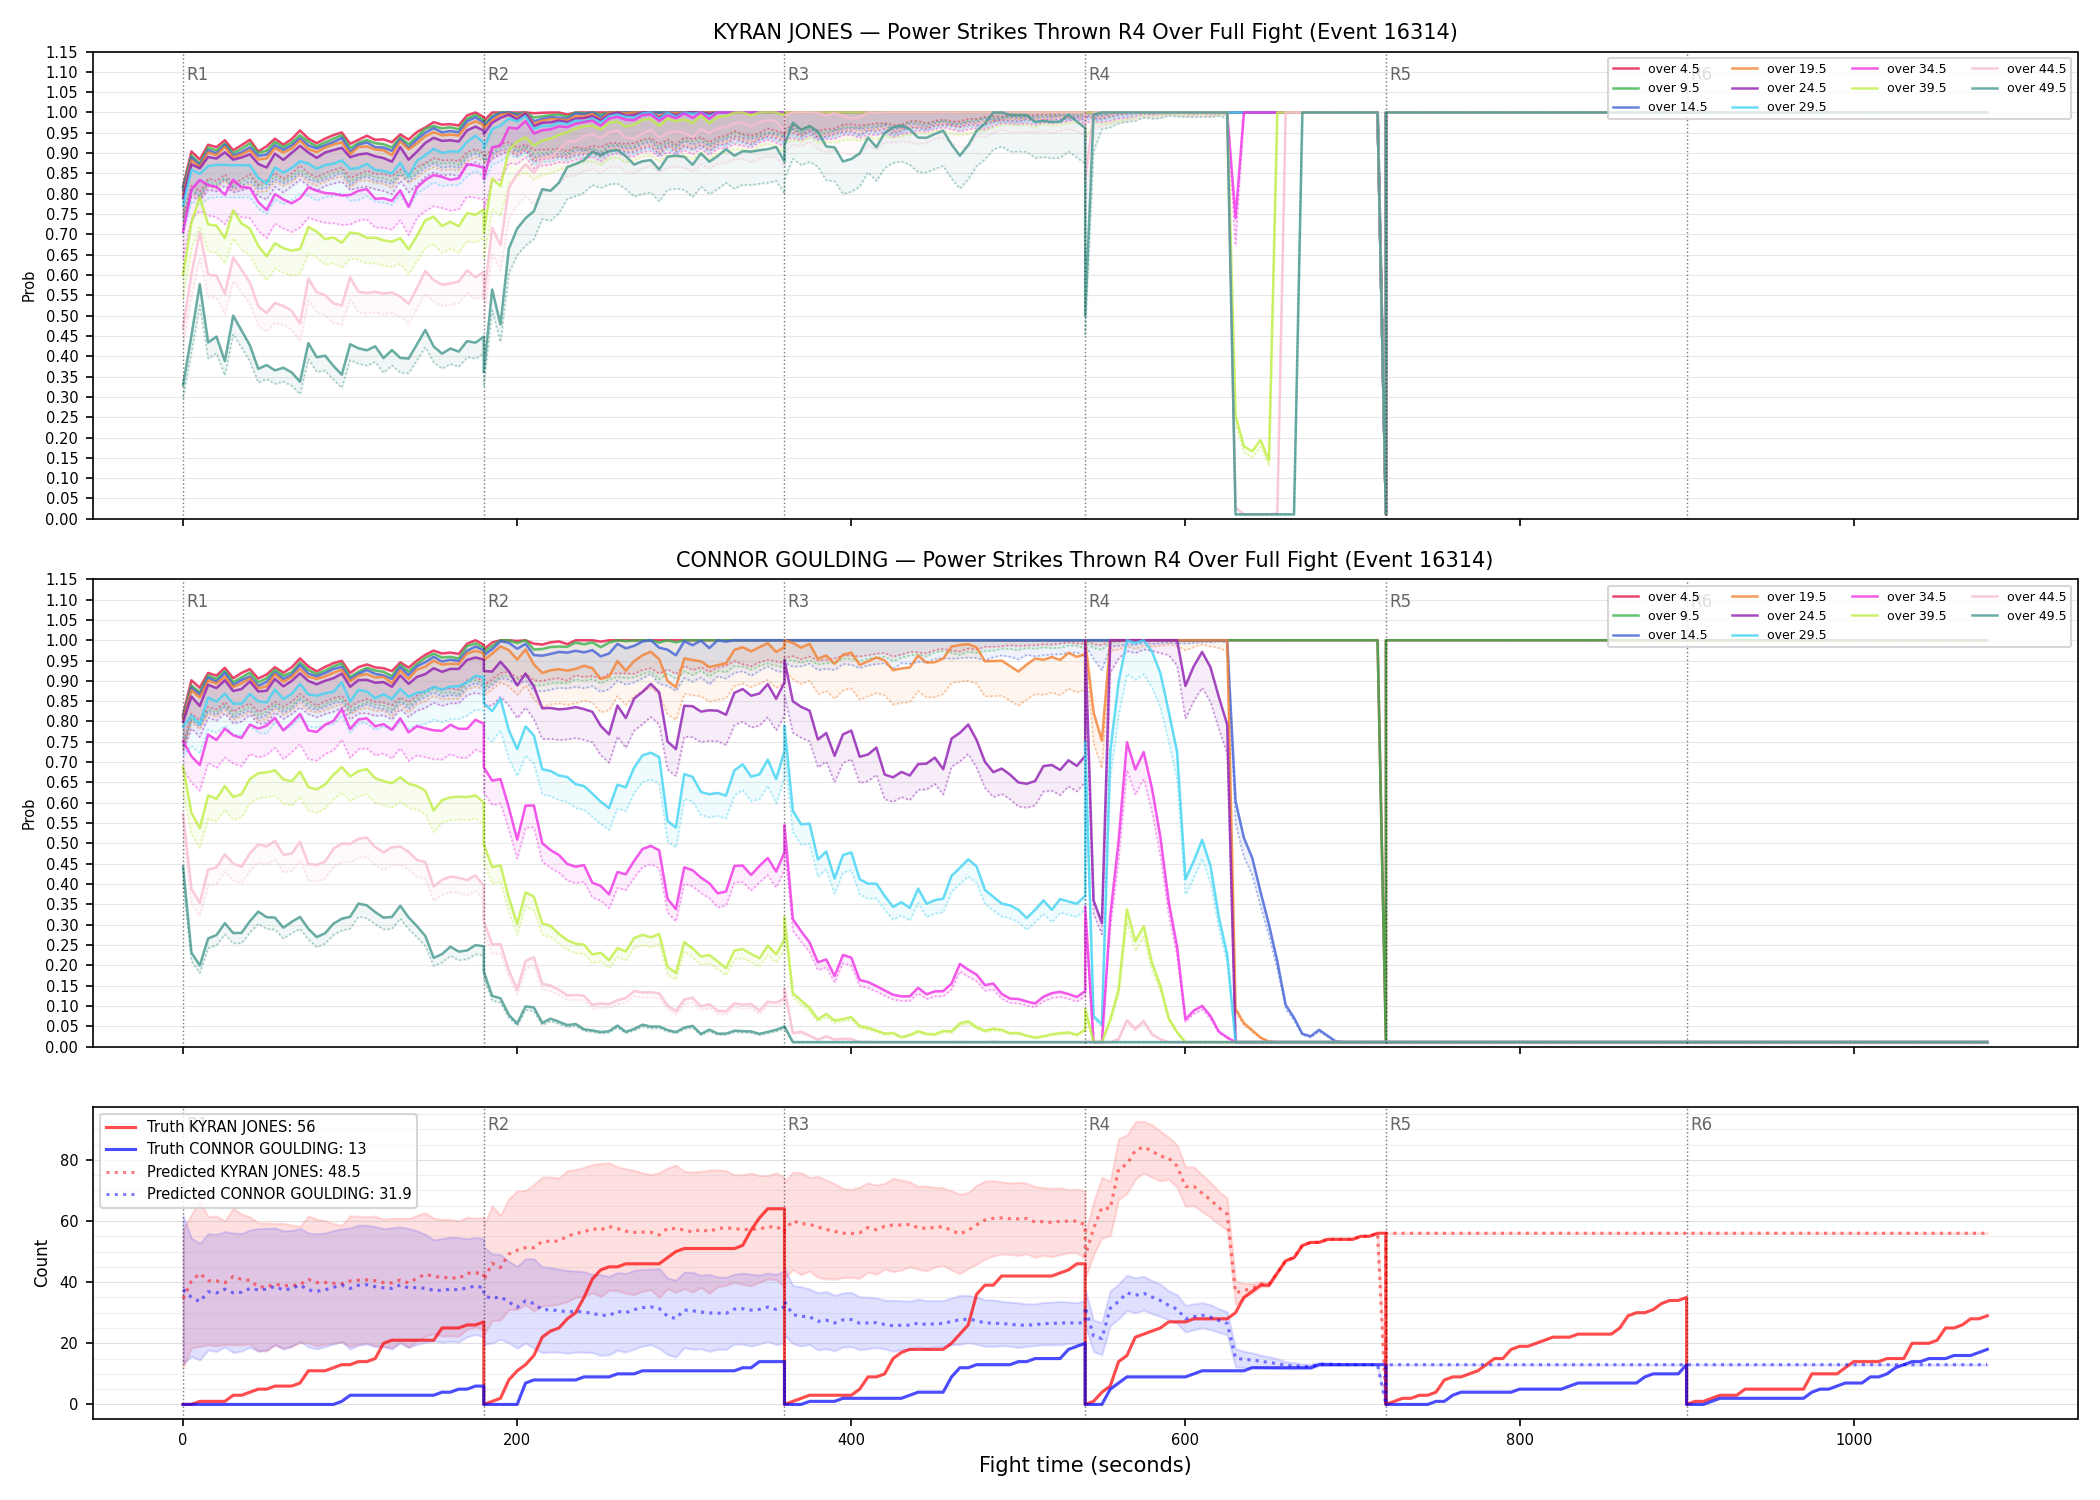This screenshot has width=2100, height=1500.
Task: Click the 'Count' y-axis label
Action: (41, 1263)
